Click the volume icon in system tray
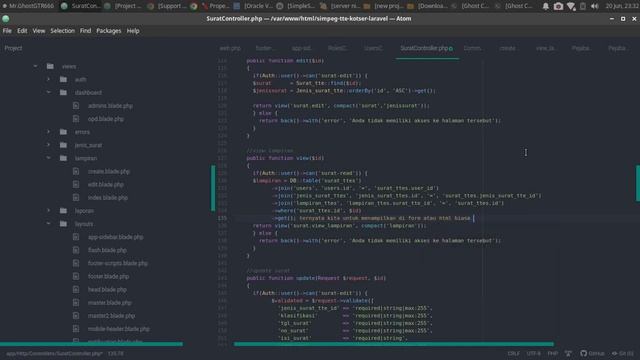The width and height of the screenshot is (640, 360). 595,6
